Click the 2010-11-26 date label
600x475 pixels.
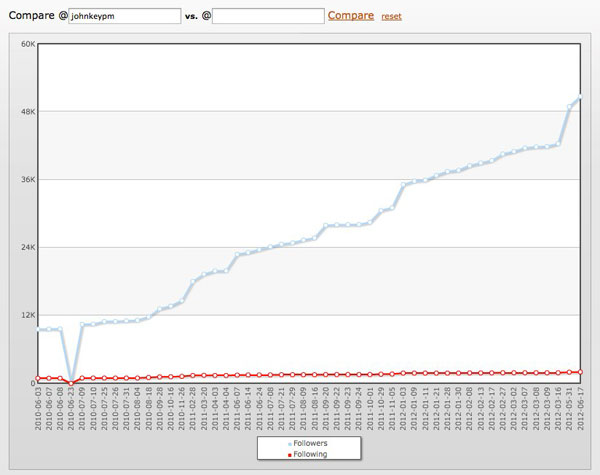tap(182, 408)
